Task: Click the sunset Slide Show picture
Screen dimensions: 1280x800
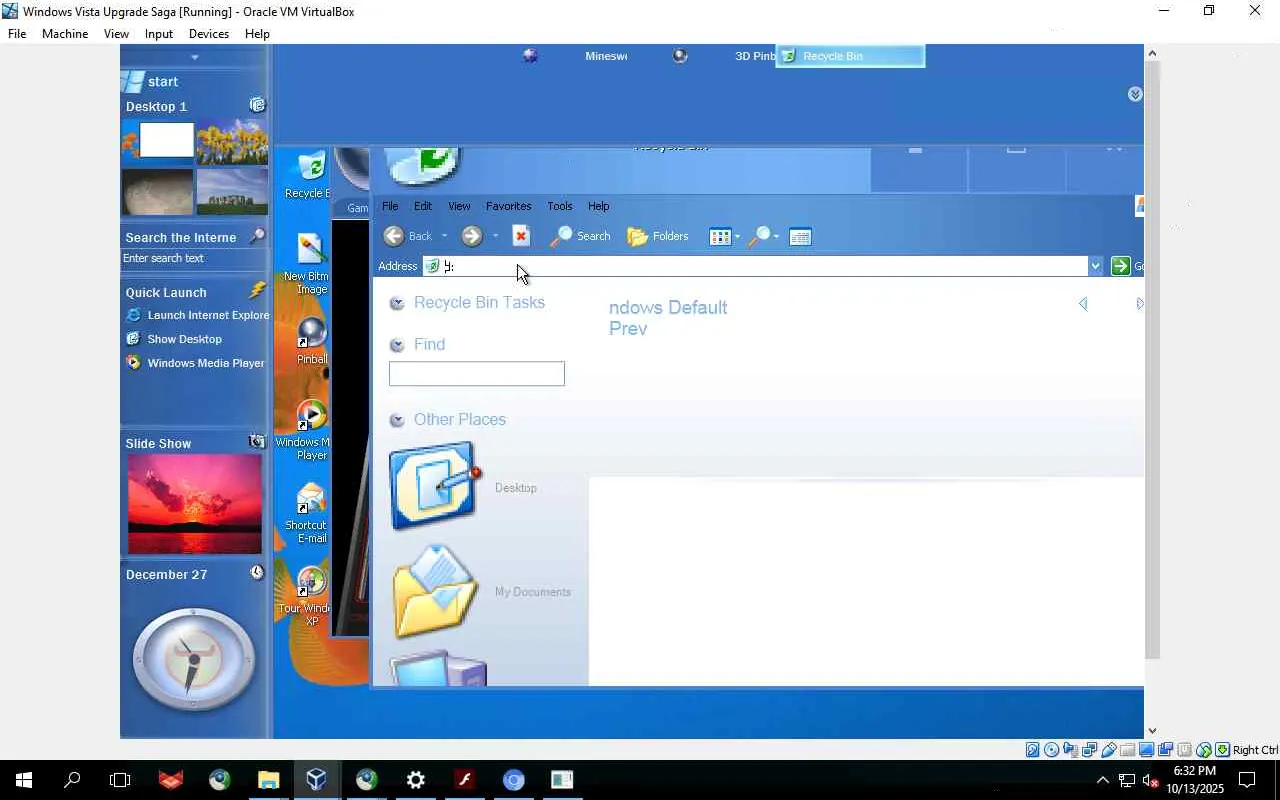Action: point(194,504)
